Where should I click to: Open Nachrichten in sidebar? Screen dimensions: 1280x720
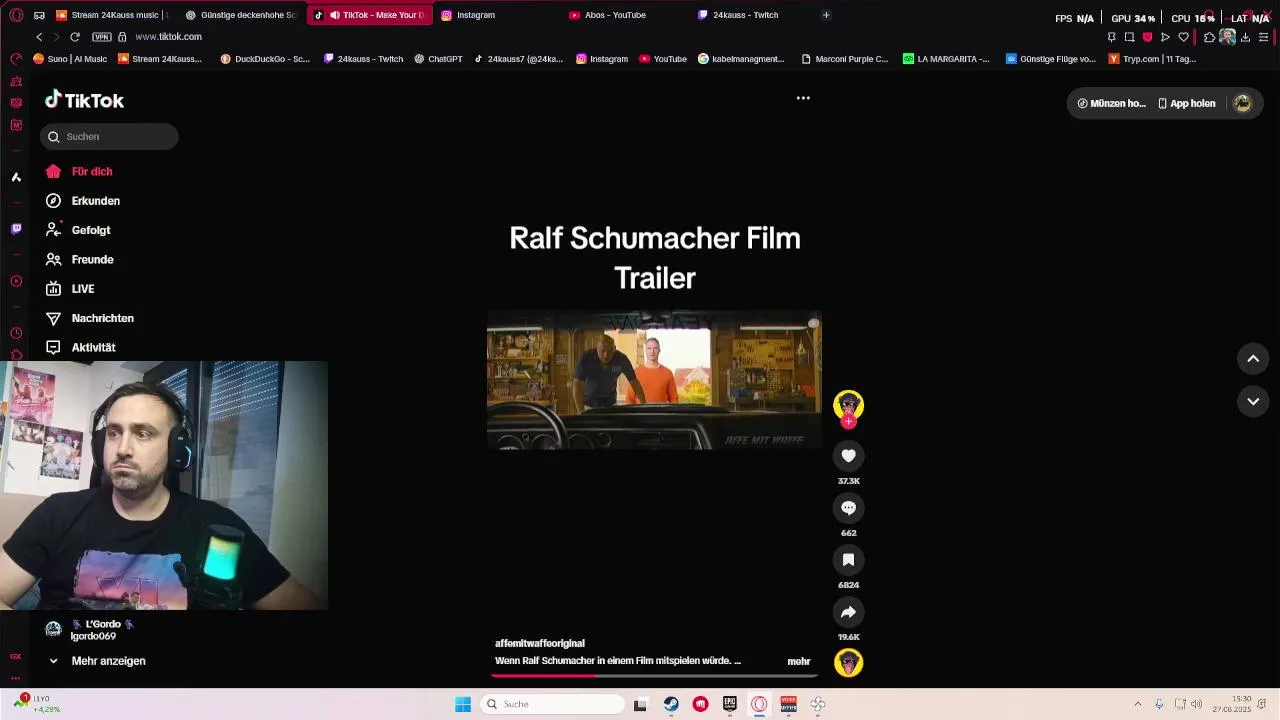point(90,318)
